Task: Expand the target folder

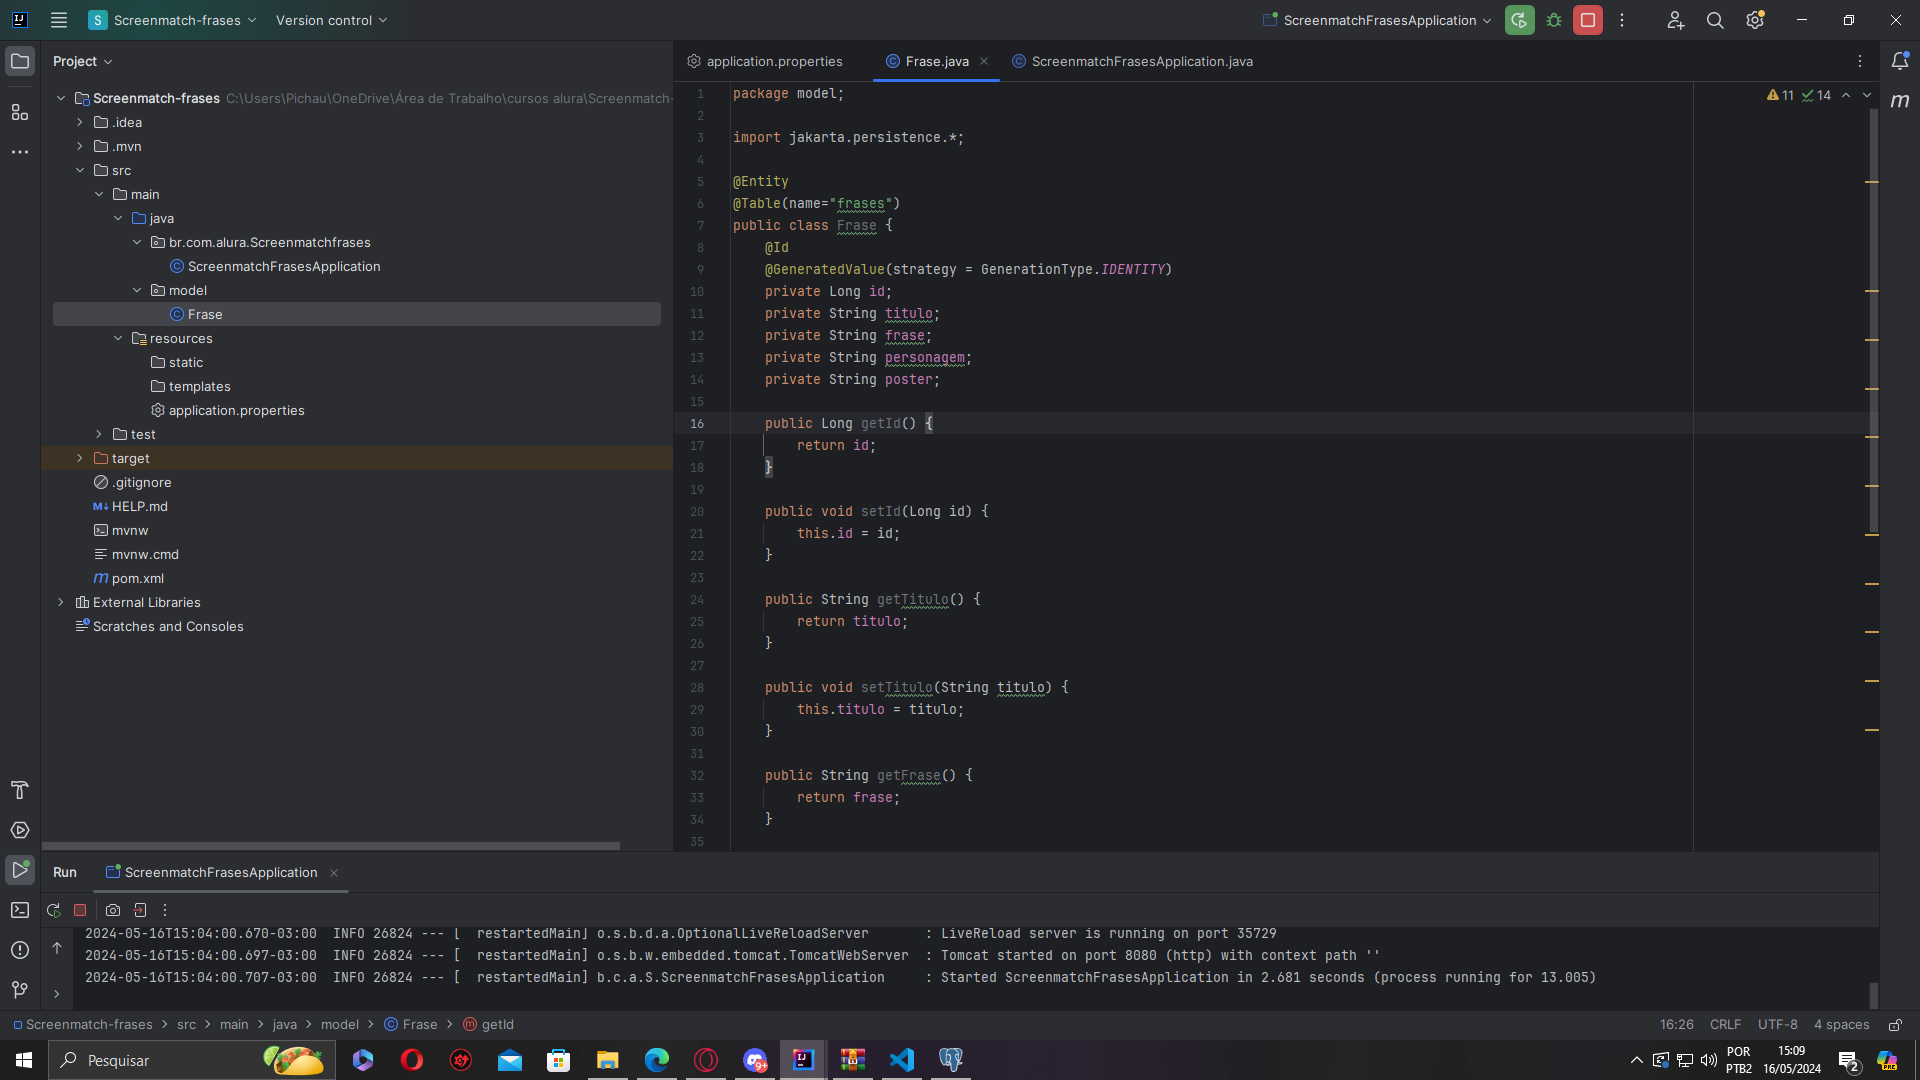Action: tap(80, 458)
